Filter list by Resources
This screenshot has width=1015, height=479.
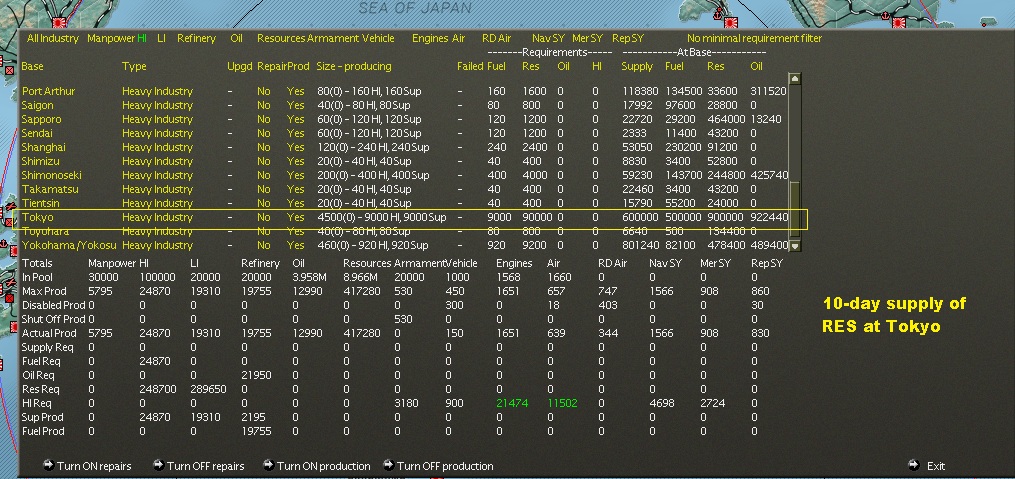click(281, 38)
